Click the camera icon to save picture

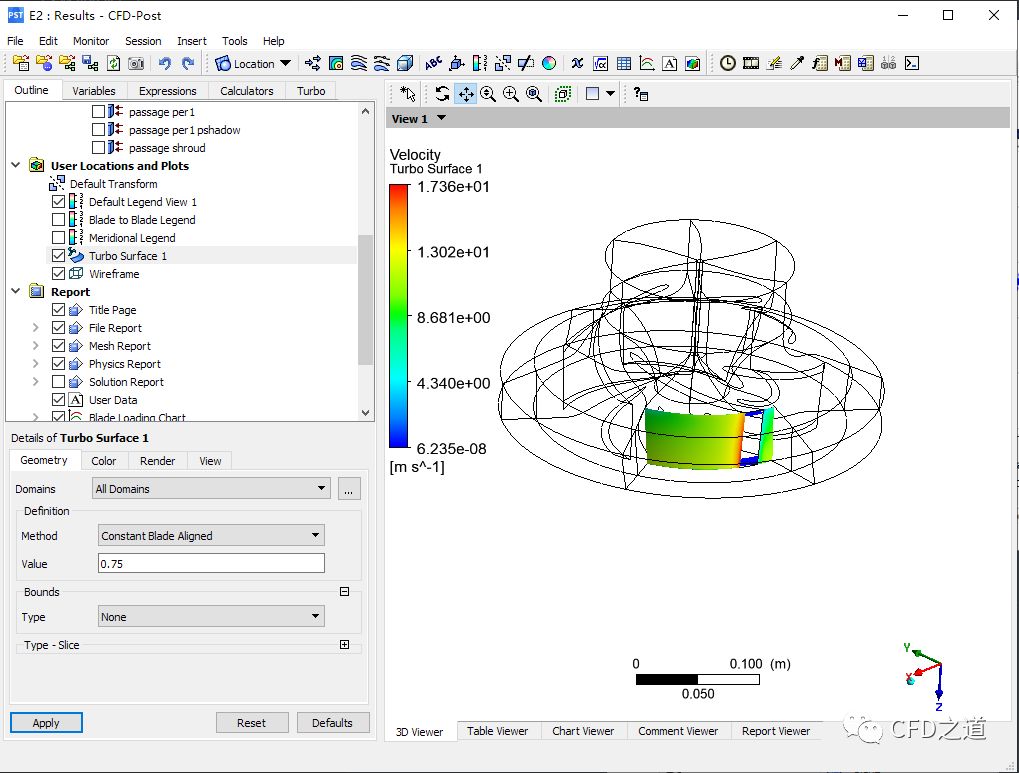click(x=136, y=63)
